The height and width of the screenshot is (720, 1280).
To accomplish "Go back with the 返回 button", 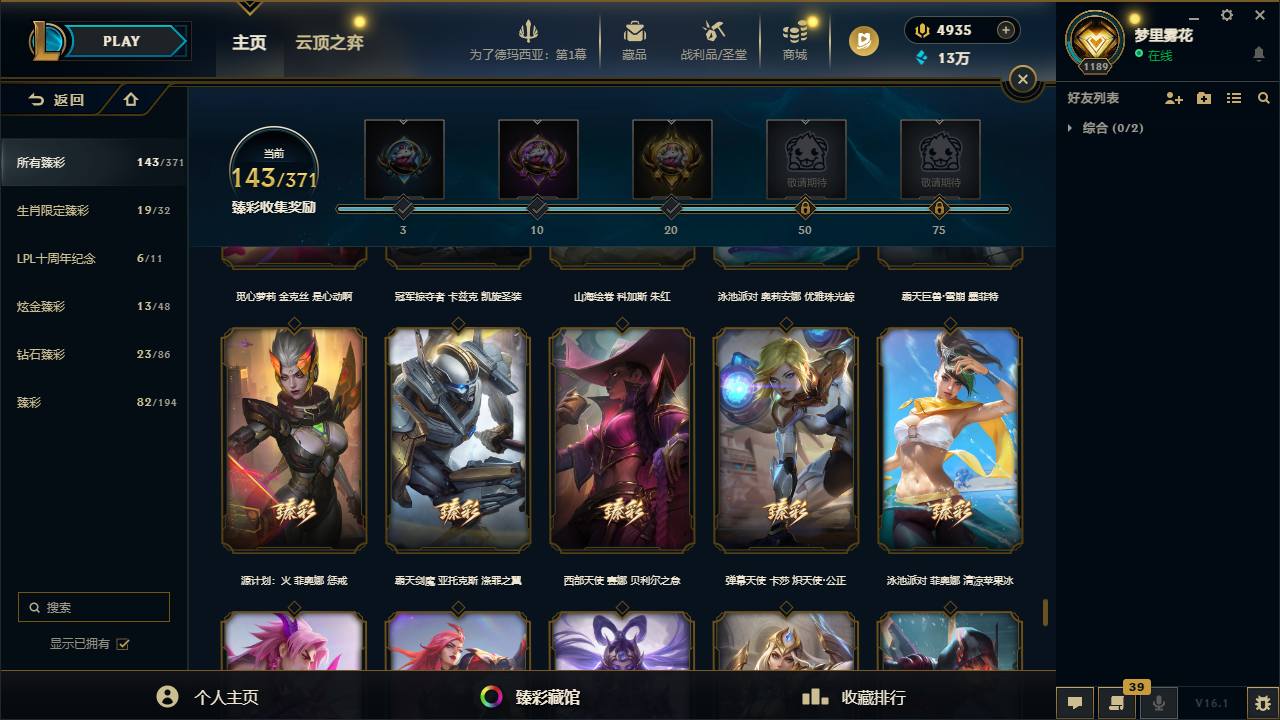I will pos(57,99).
